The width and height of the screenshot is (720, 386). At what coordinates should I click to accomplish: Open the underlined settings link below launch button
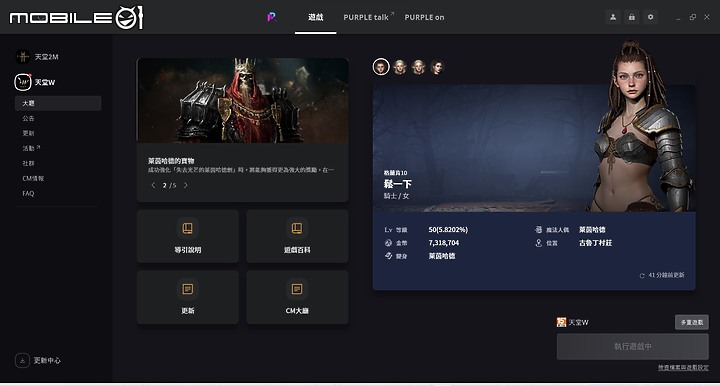[x=683, y=367]
